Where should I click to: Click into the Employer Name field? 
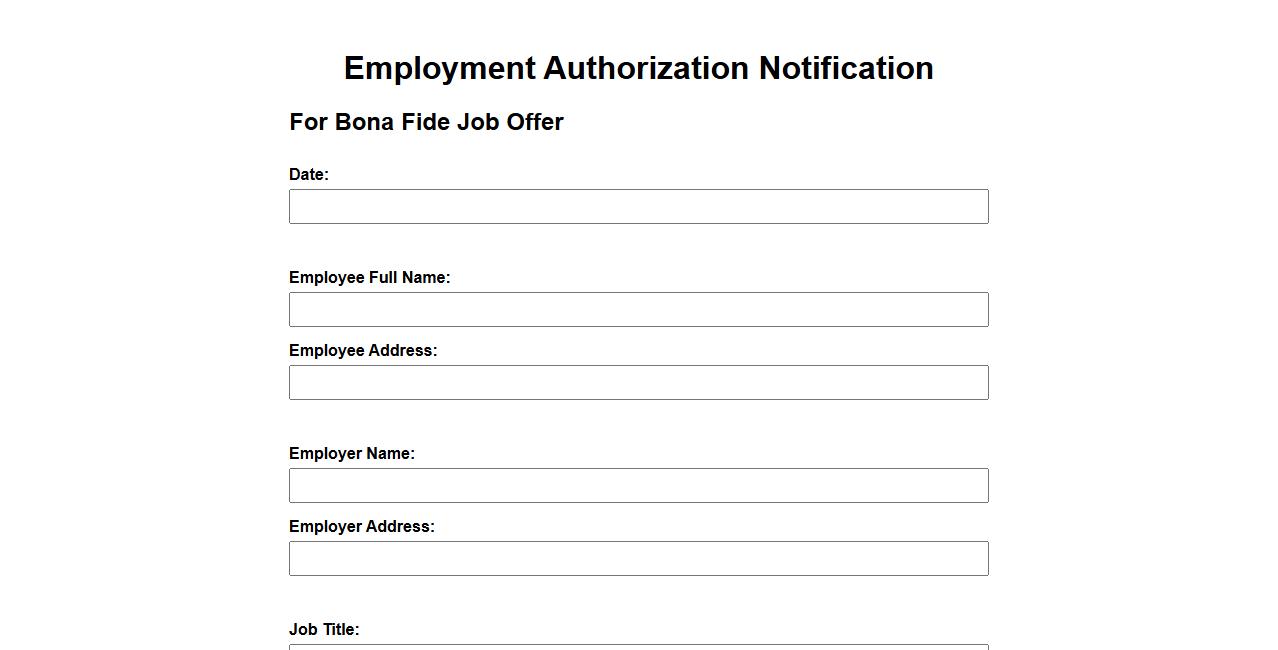638,486
